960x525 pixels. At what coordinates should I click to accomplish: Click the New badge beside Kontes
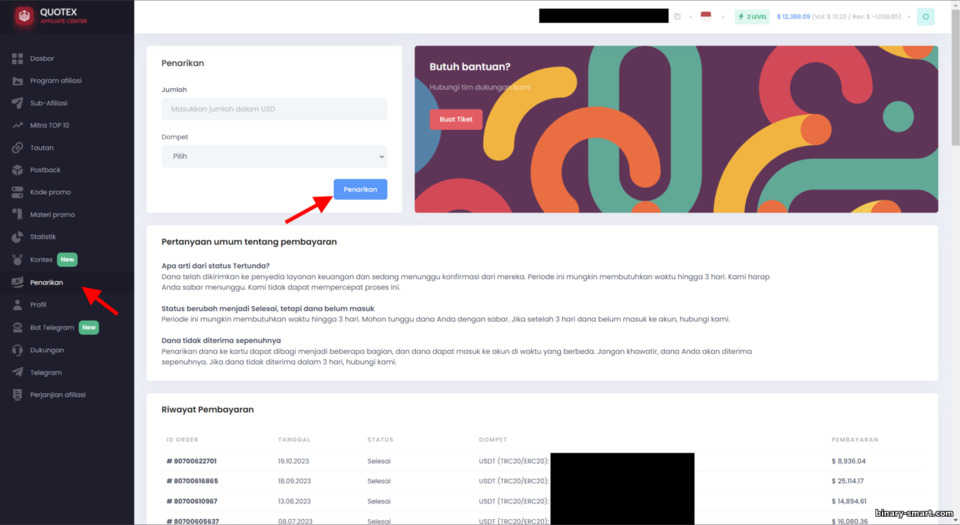click(x=67, y=259)
